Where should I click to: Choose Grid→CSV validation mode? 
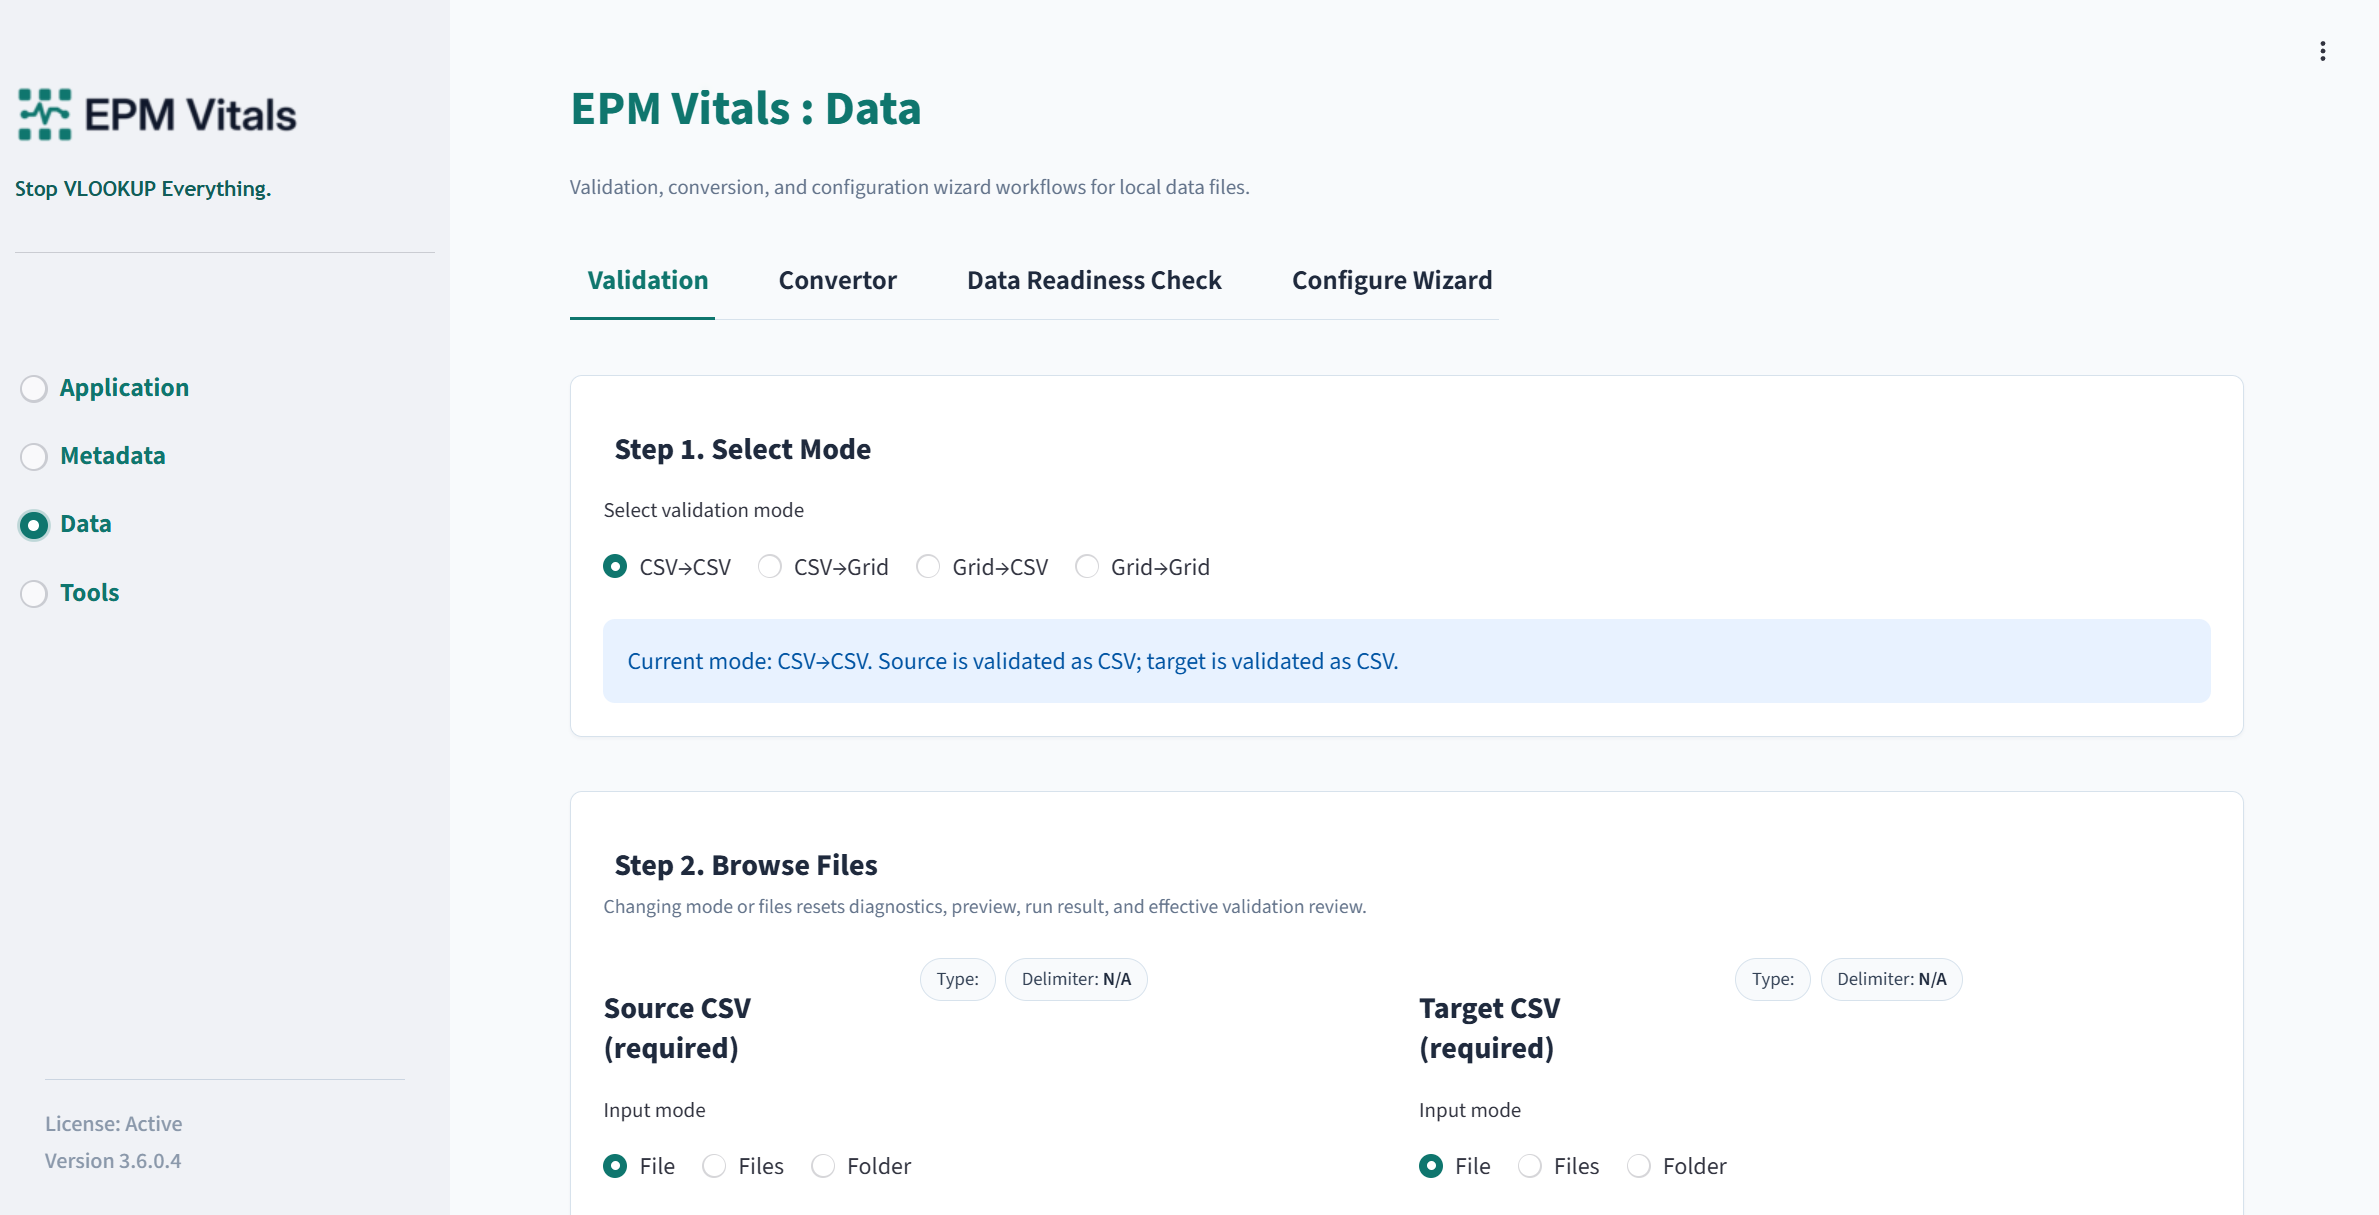(x=982, y=567)
